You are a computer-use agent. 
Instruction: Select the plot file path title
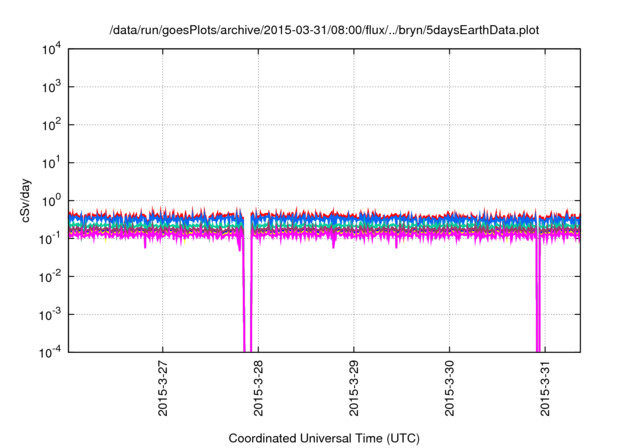324,30
